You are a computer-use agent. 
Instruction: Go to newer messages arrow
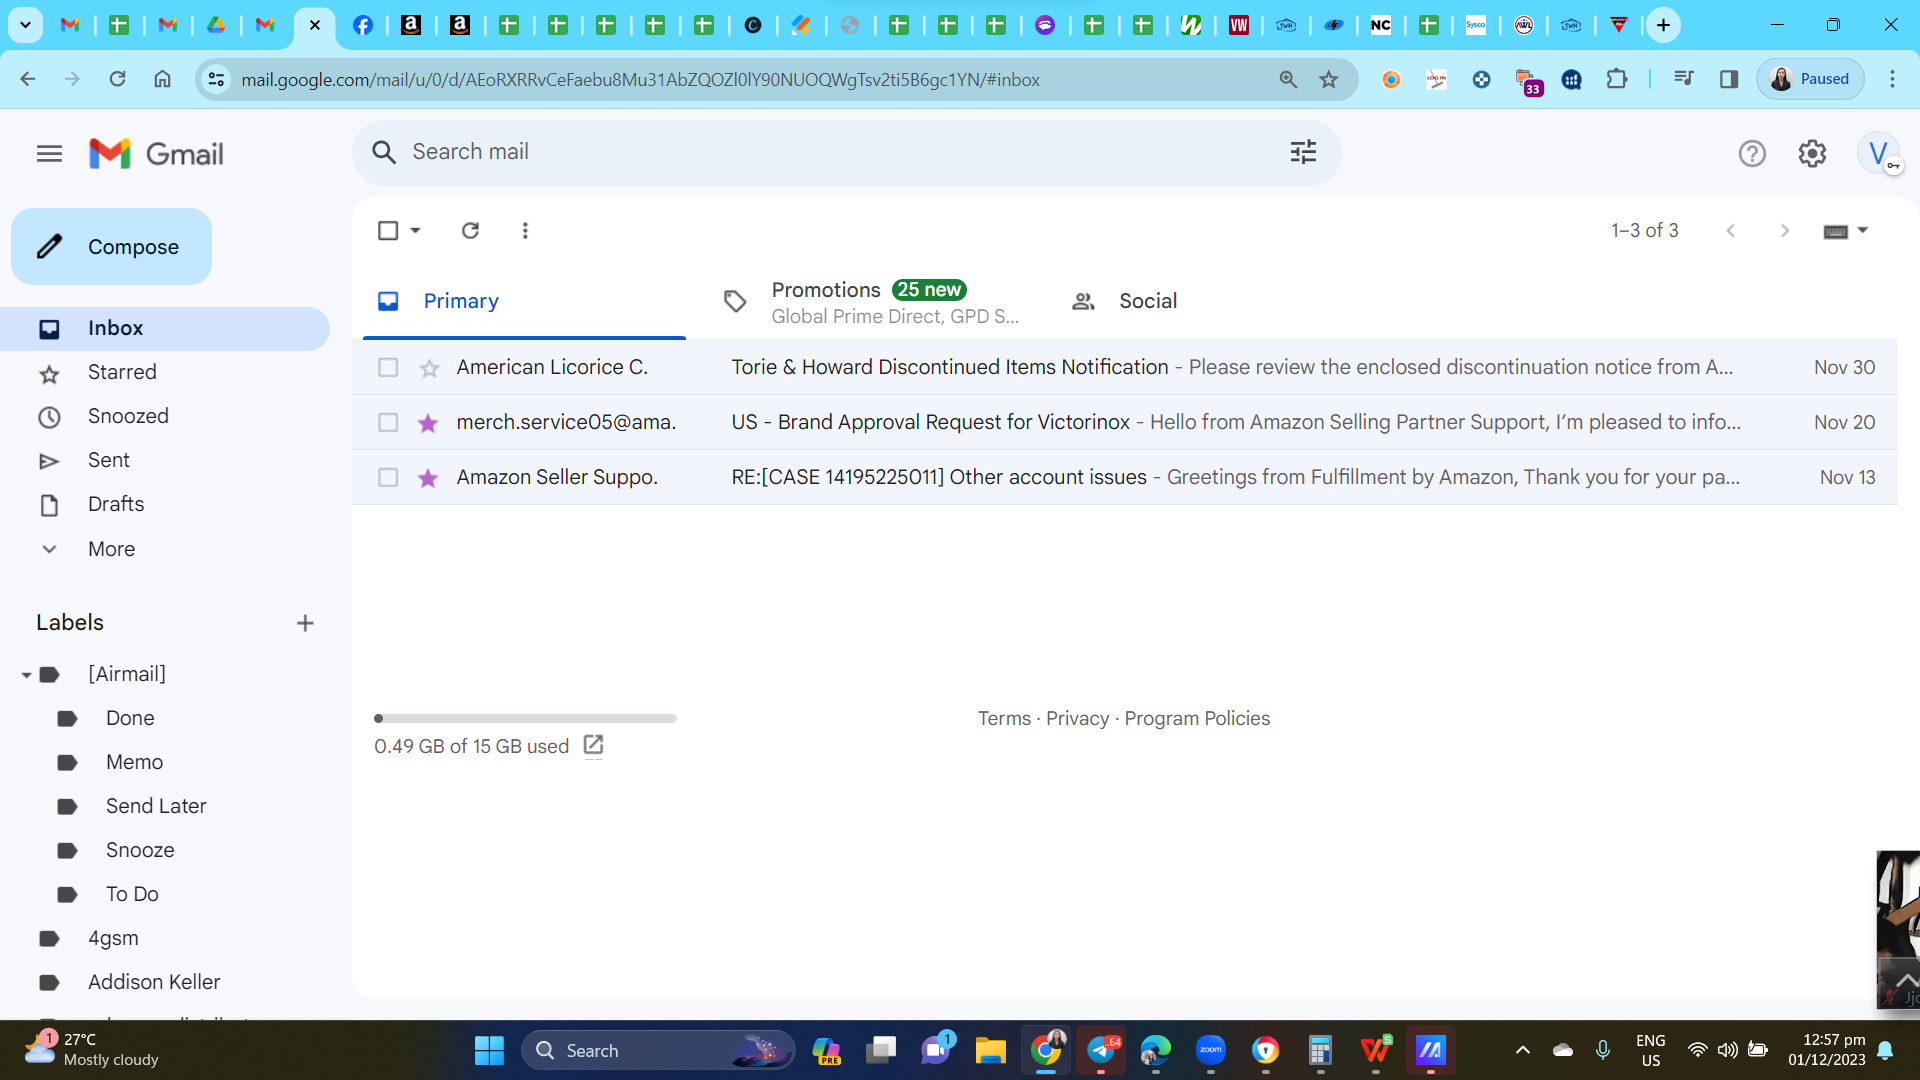click(x=1731, y=231)
